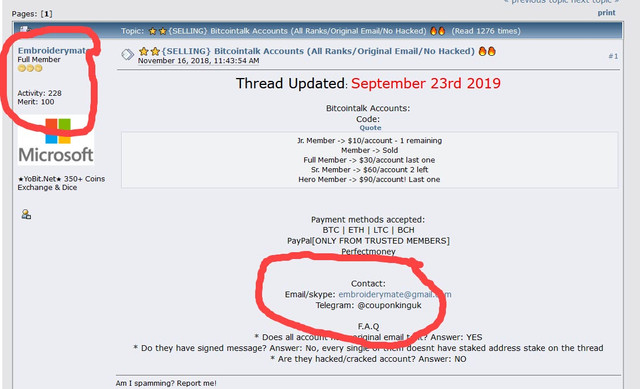Click the embroiderymate@gmail.com email link

coord(395,294)
